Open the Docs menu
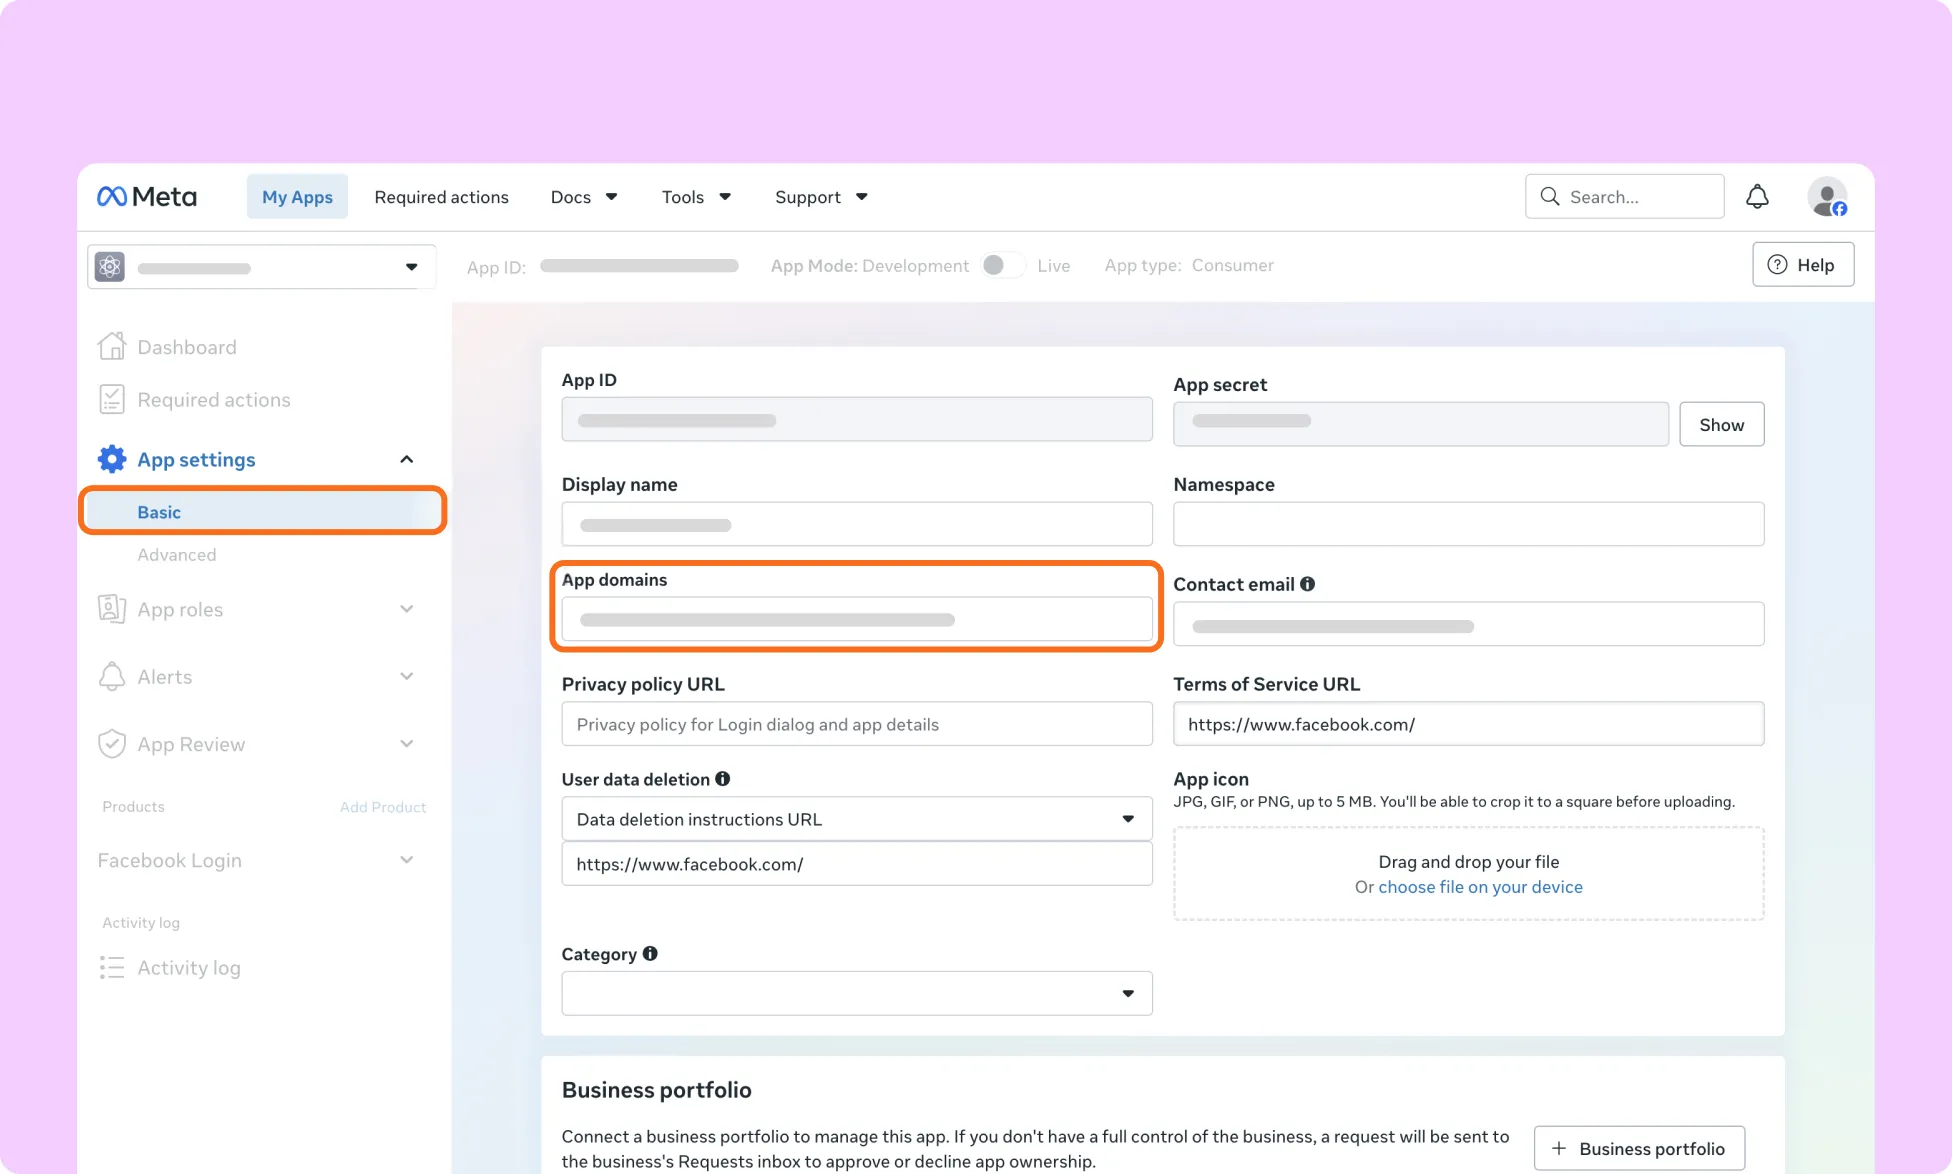This screenshot has height=1174, width=1952. pyautogui.click(x=584, y=197)
